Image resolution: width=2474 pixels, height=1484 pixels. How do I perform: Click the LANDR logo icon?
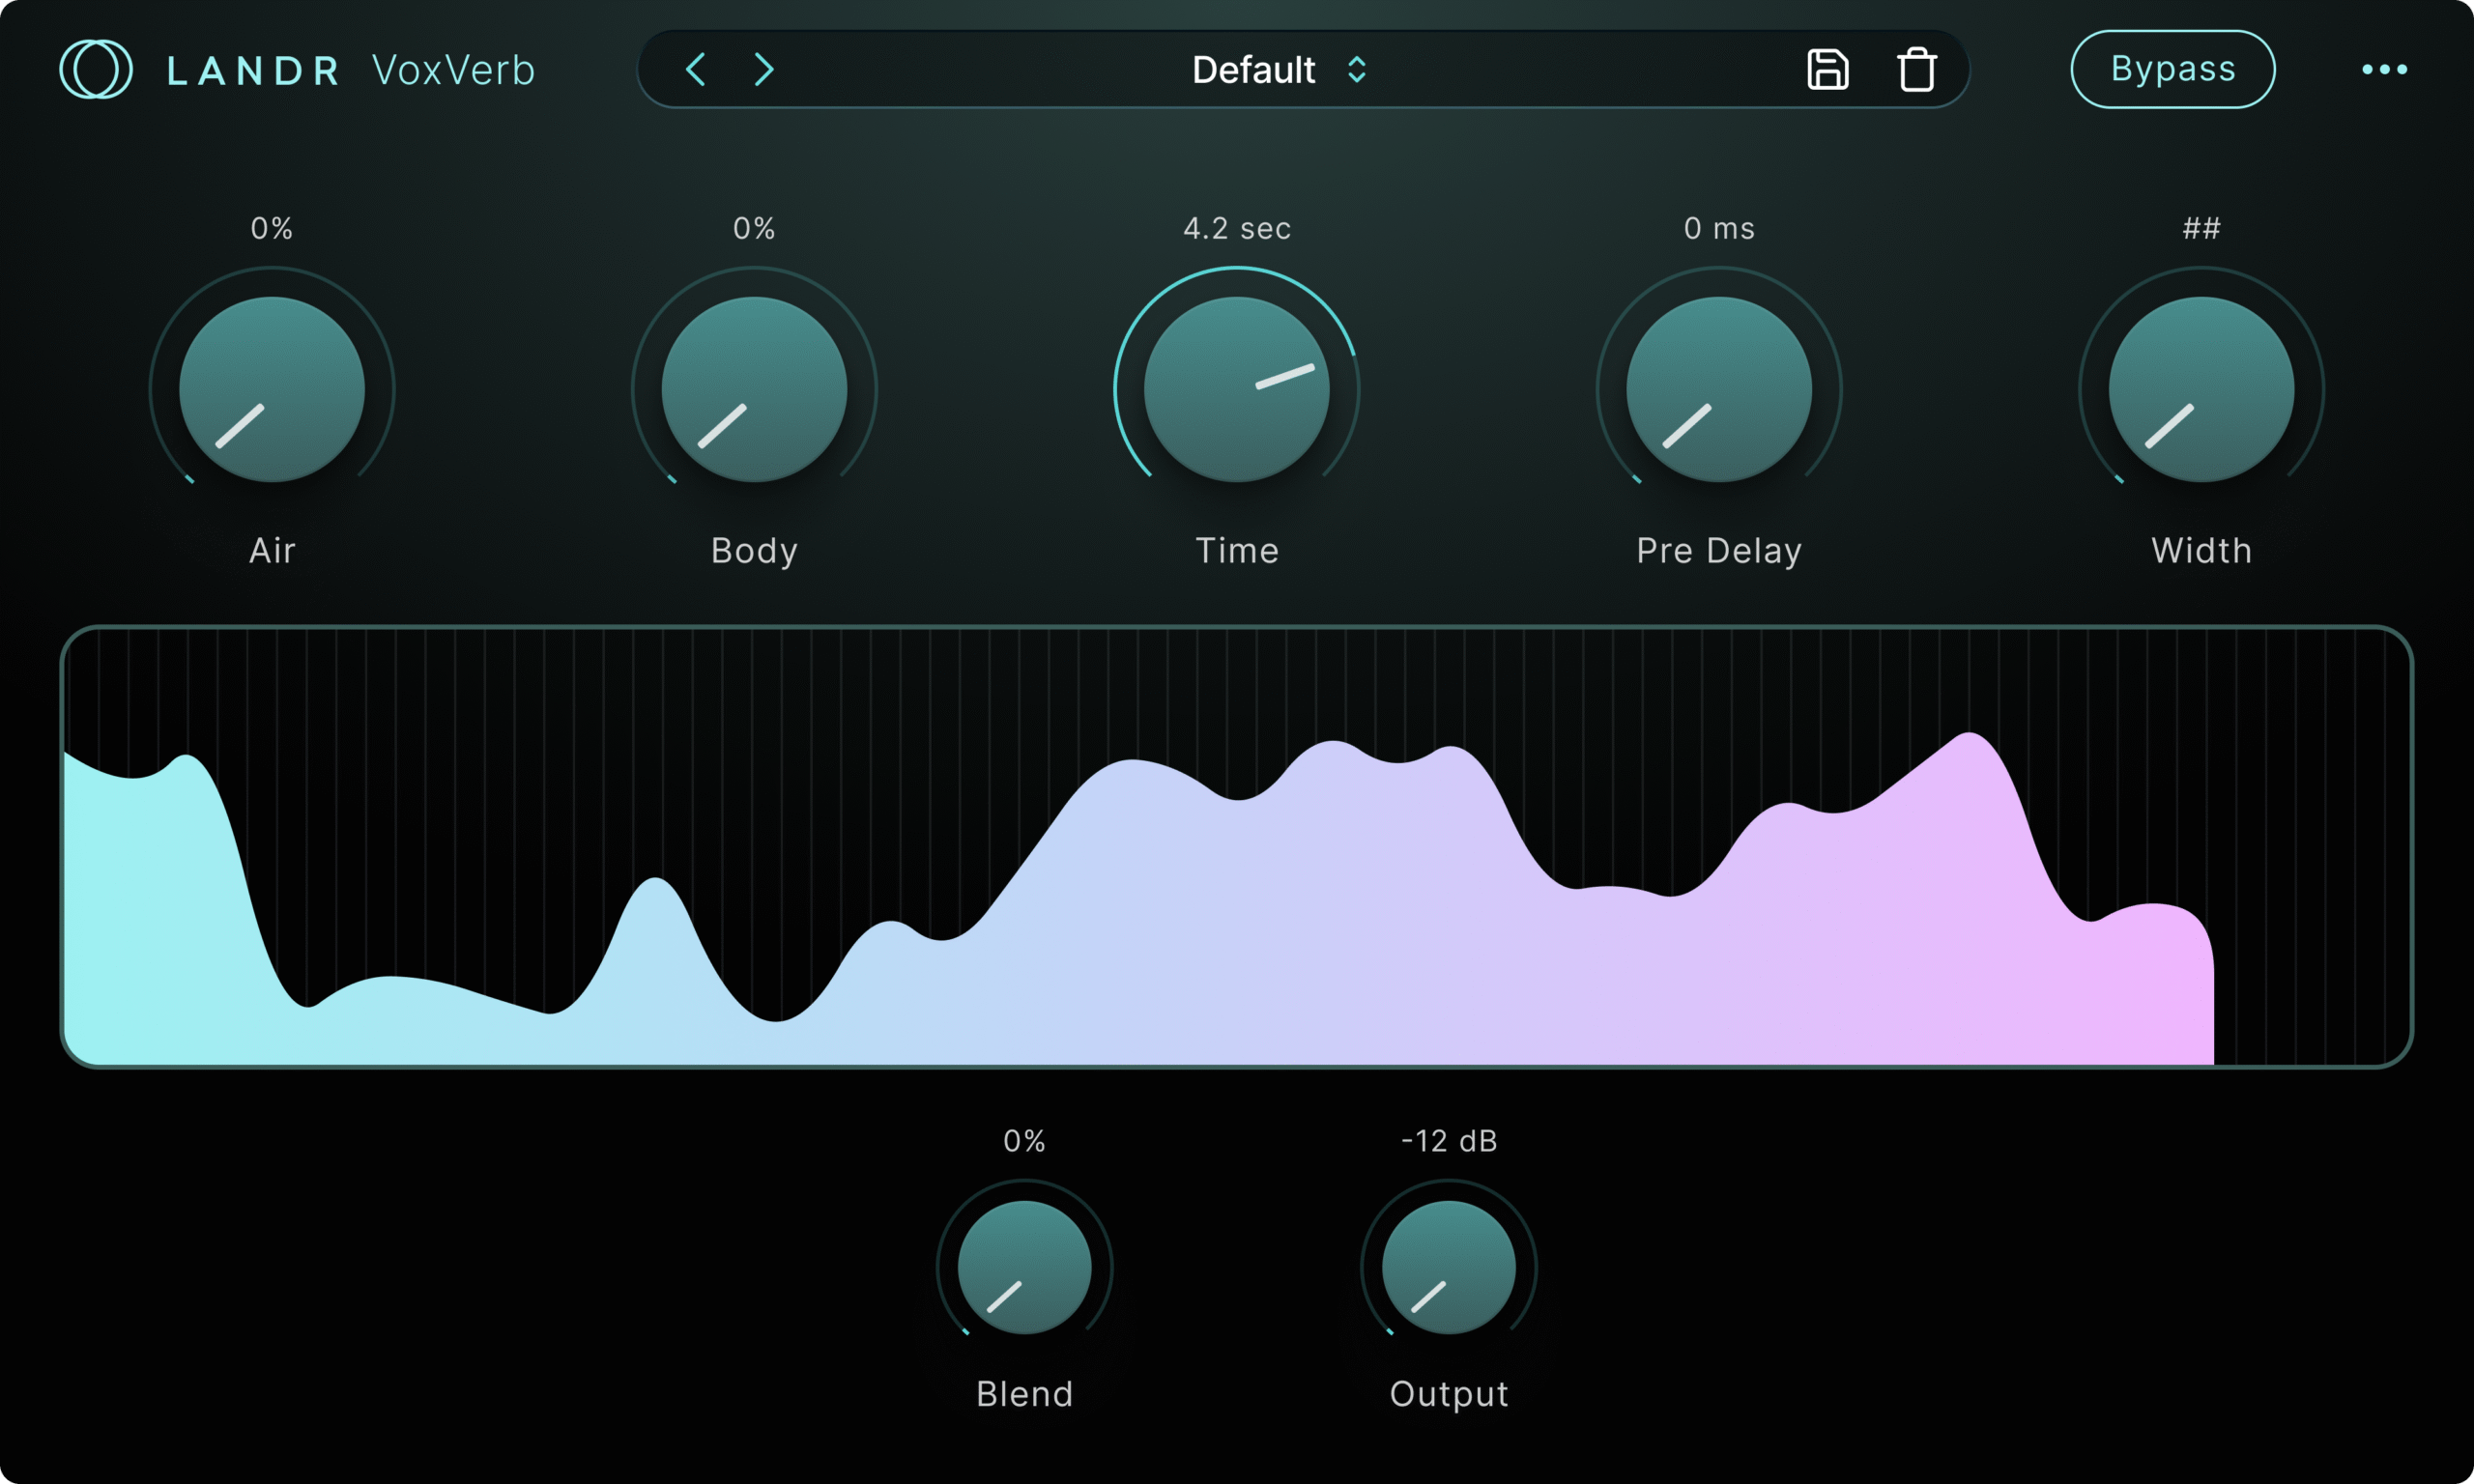click(97, 68)
